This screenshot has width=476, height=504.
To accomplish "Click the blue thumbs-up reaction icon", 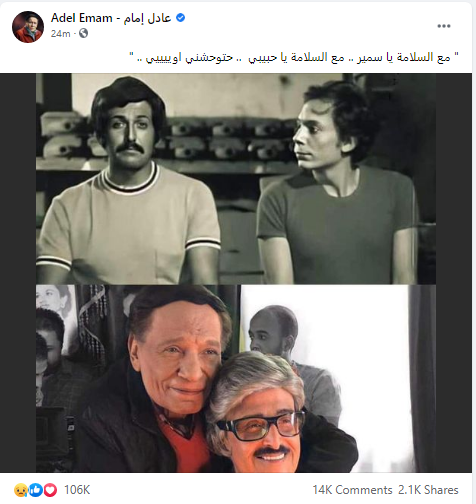I will (x=35, y=490).
